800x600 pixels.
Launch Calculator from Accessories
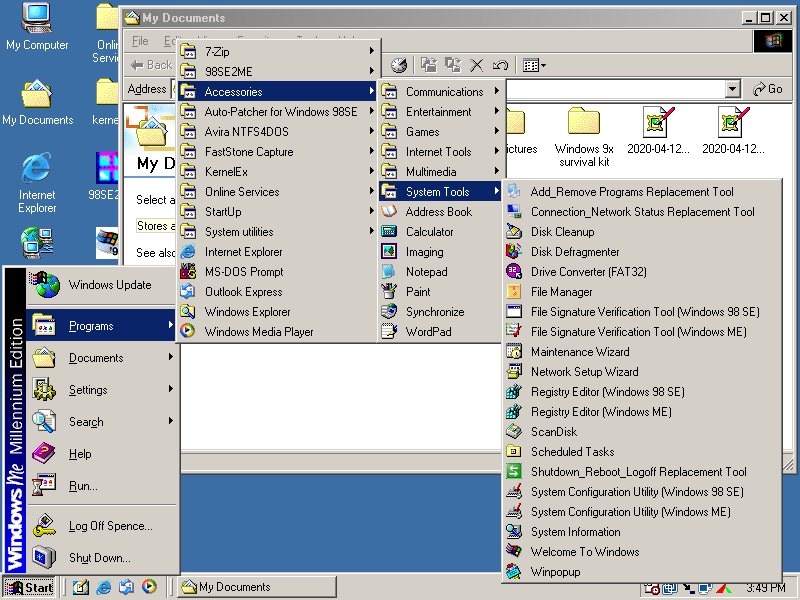pos(440,232)
